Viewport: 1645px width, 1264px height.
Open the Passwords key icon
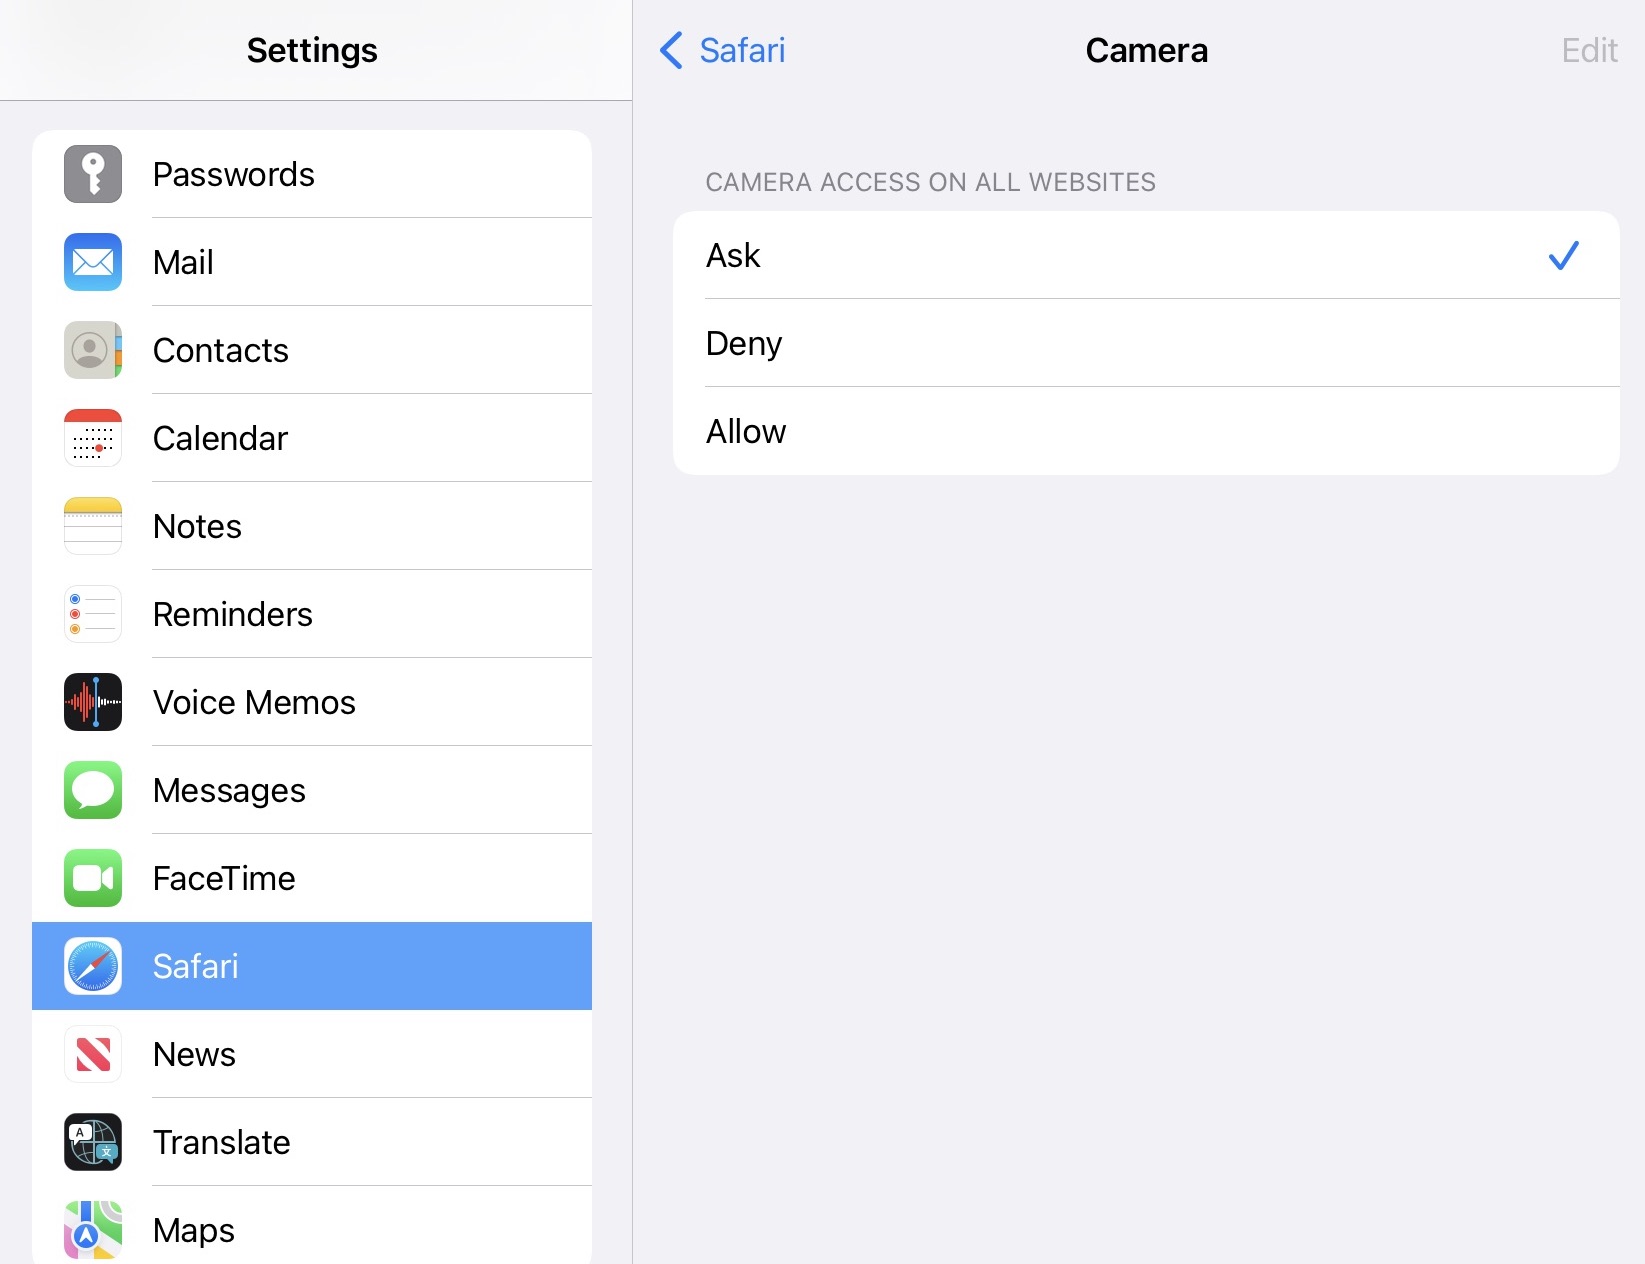point(93,174)
